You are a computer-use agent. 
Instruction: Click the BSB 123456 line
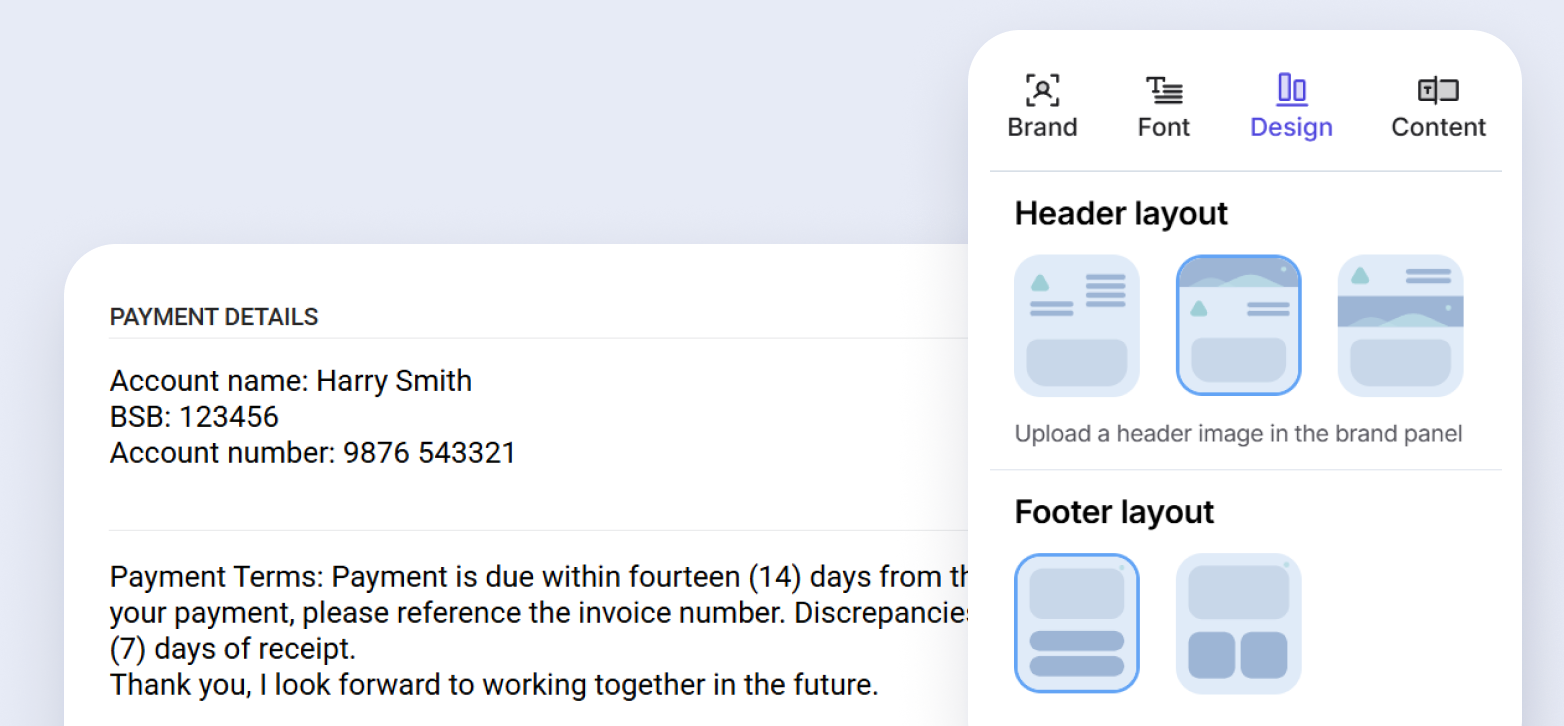[194, 417]
